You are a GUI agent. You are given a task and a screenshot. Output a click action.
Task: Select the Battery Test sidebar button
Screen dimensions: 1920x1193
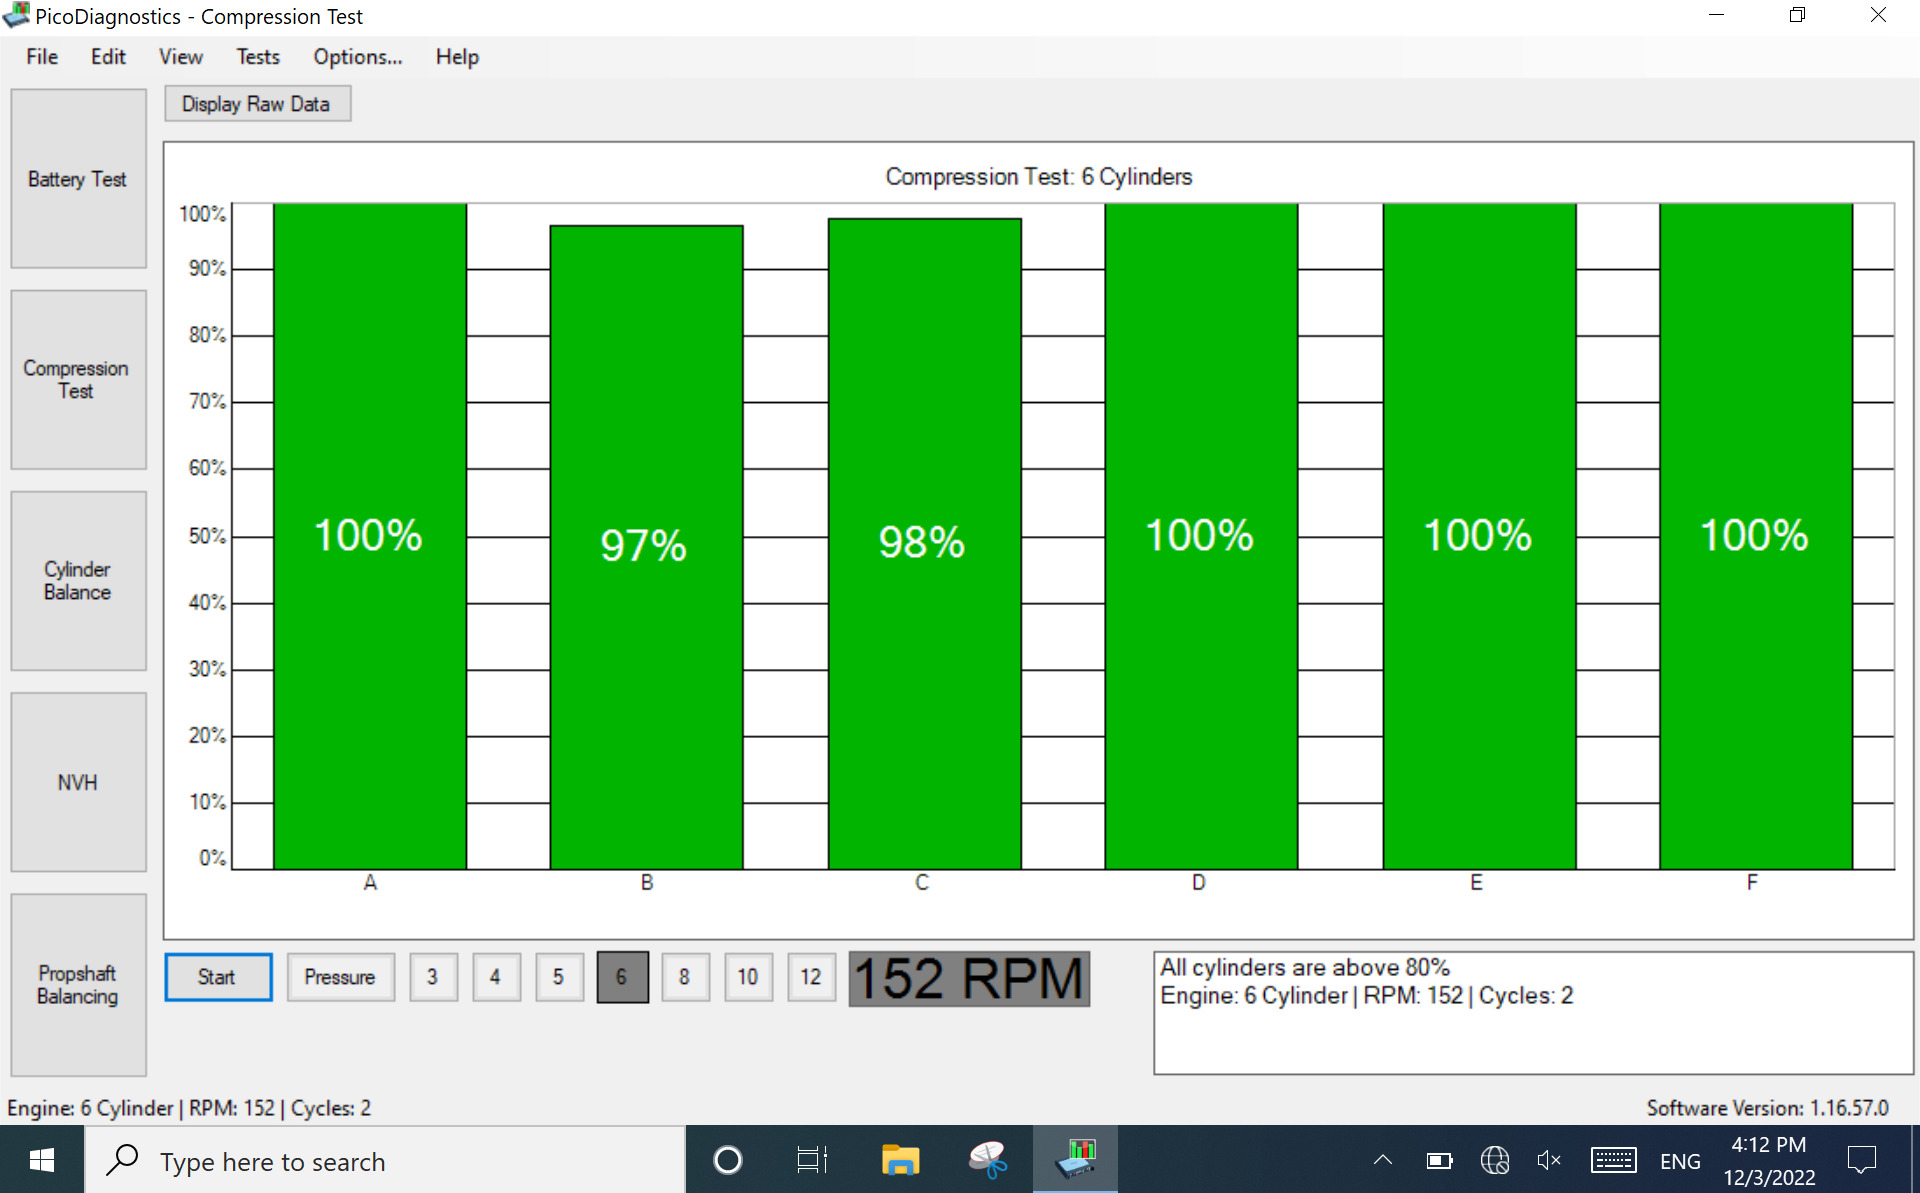pos(78,178)
